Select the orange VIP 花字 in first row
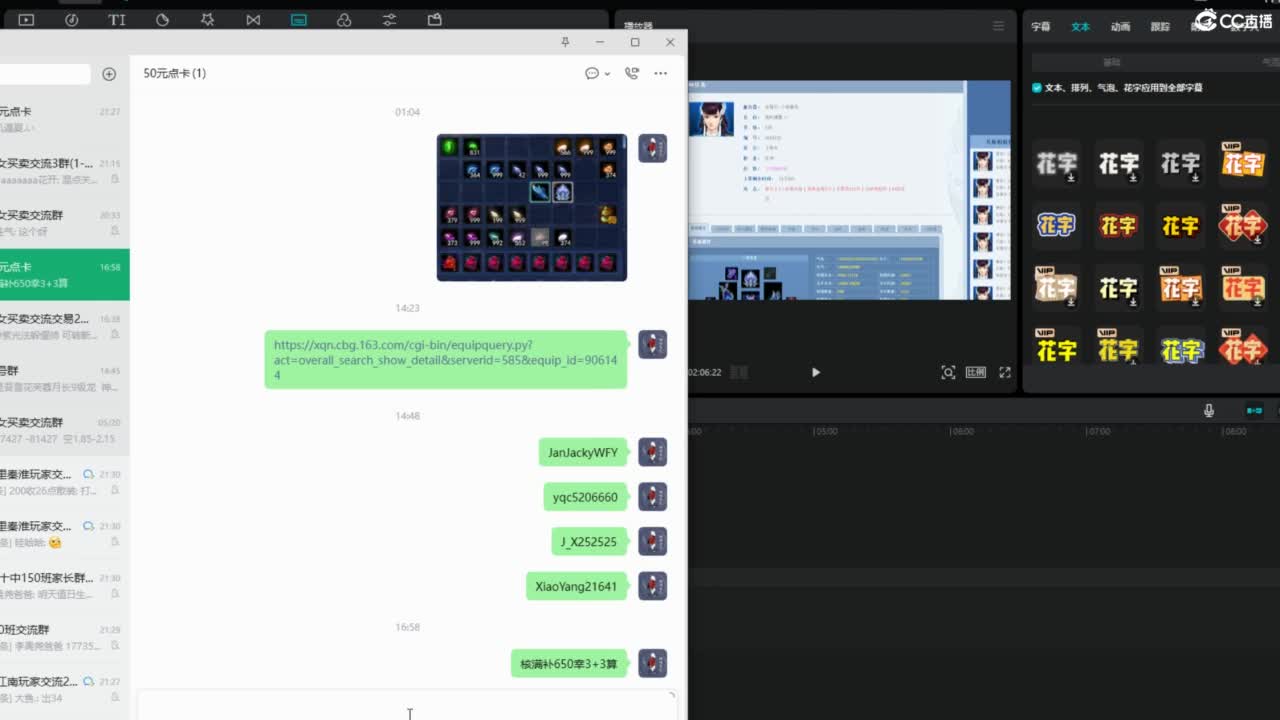The height and width of the screenshot is (720, 1280). tap(1243, 163)
